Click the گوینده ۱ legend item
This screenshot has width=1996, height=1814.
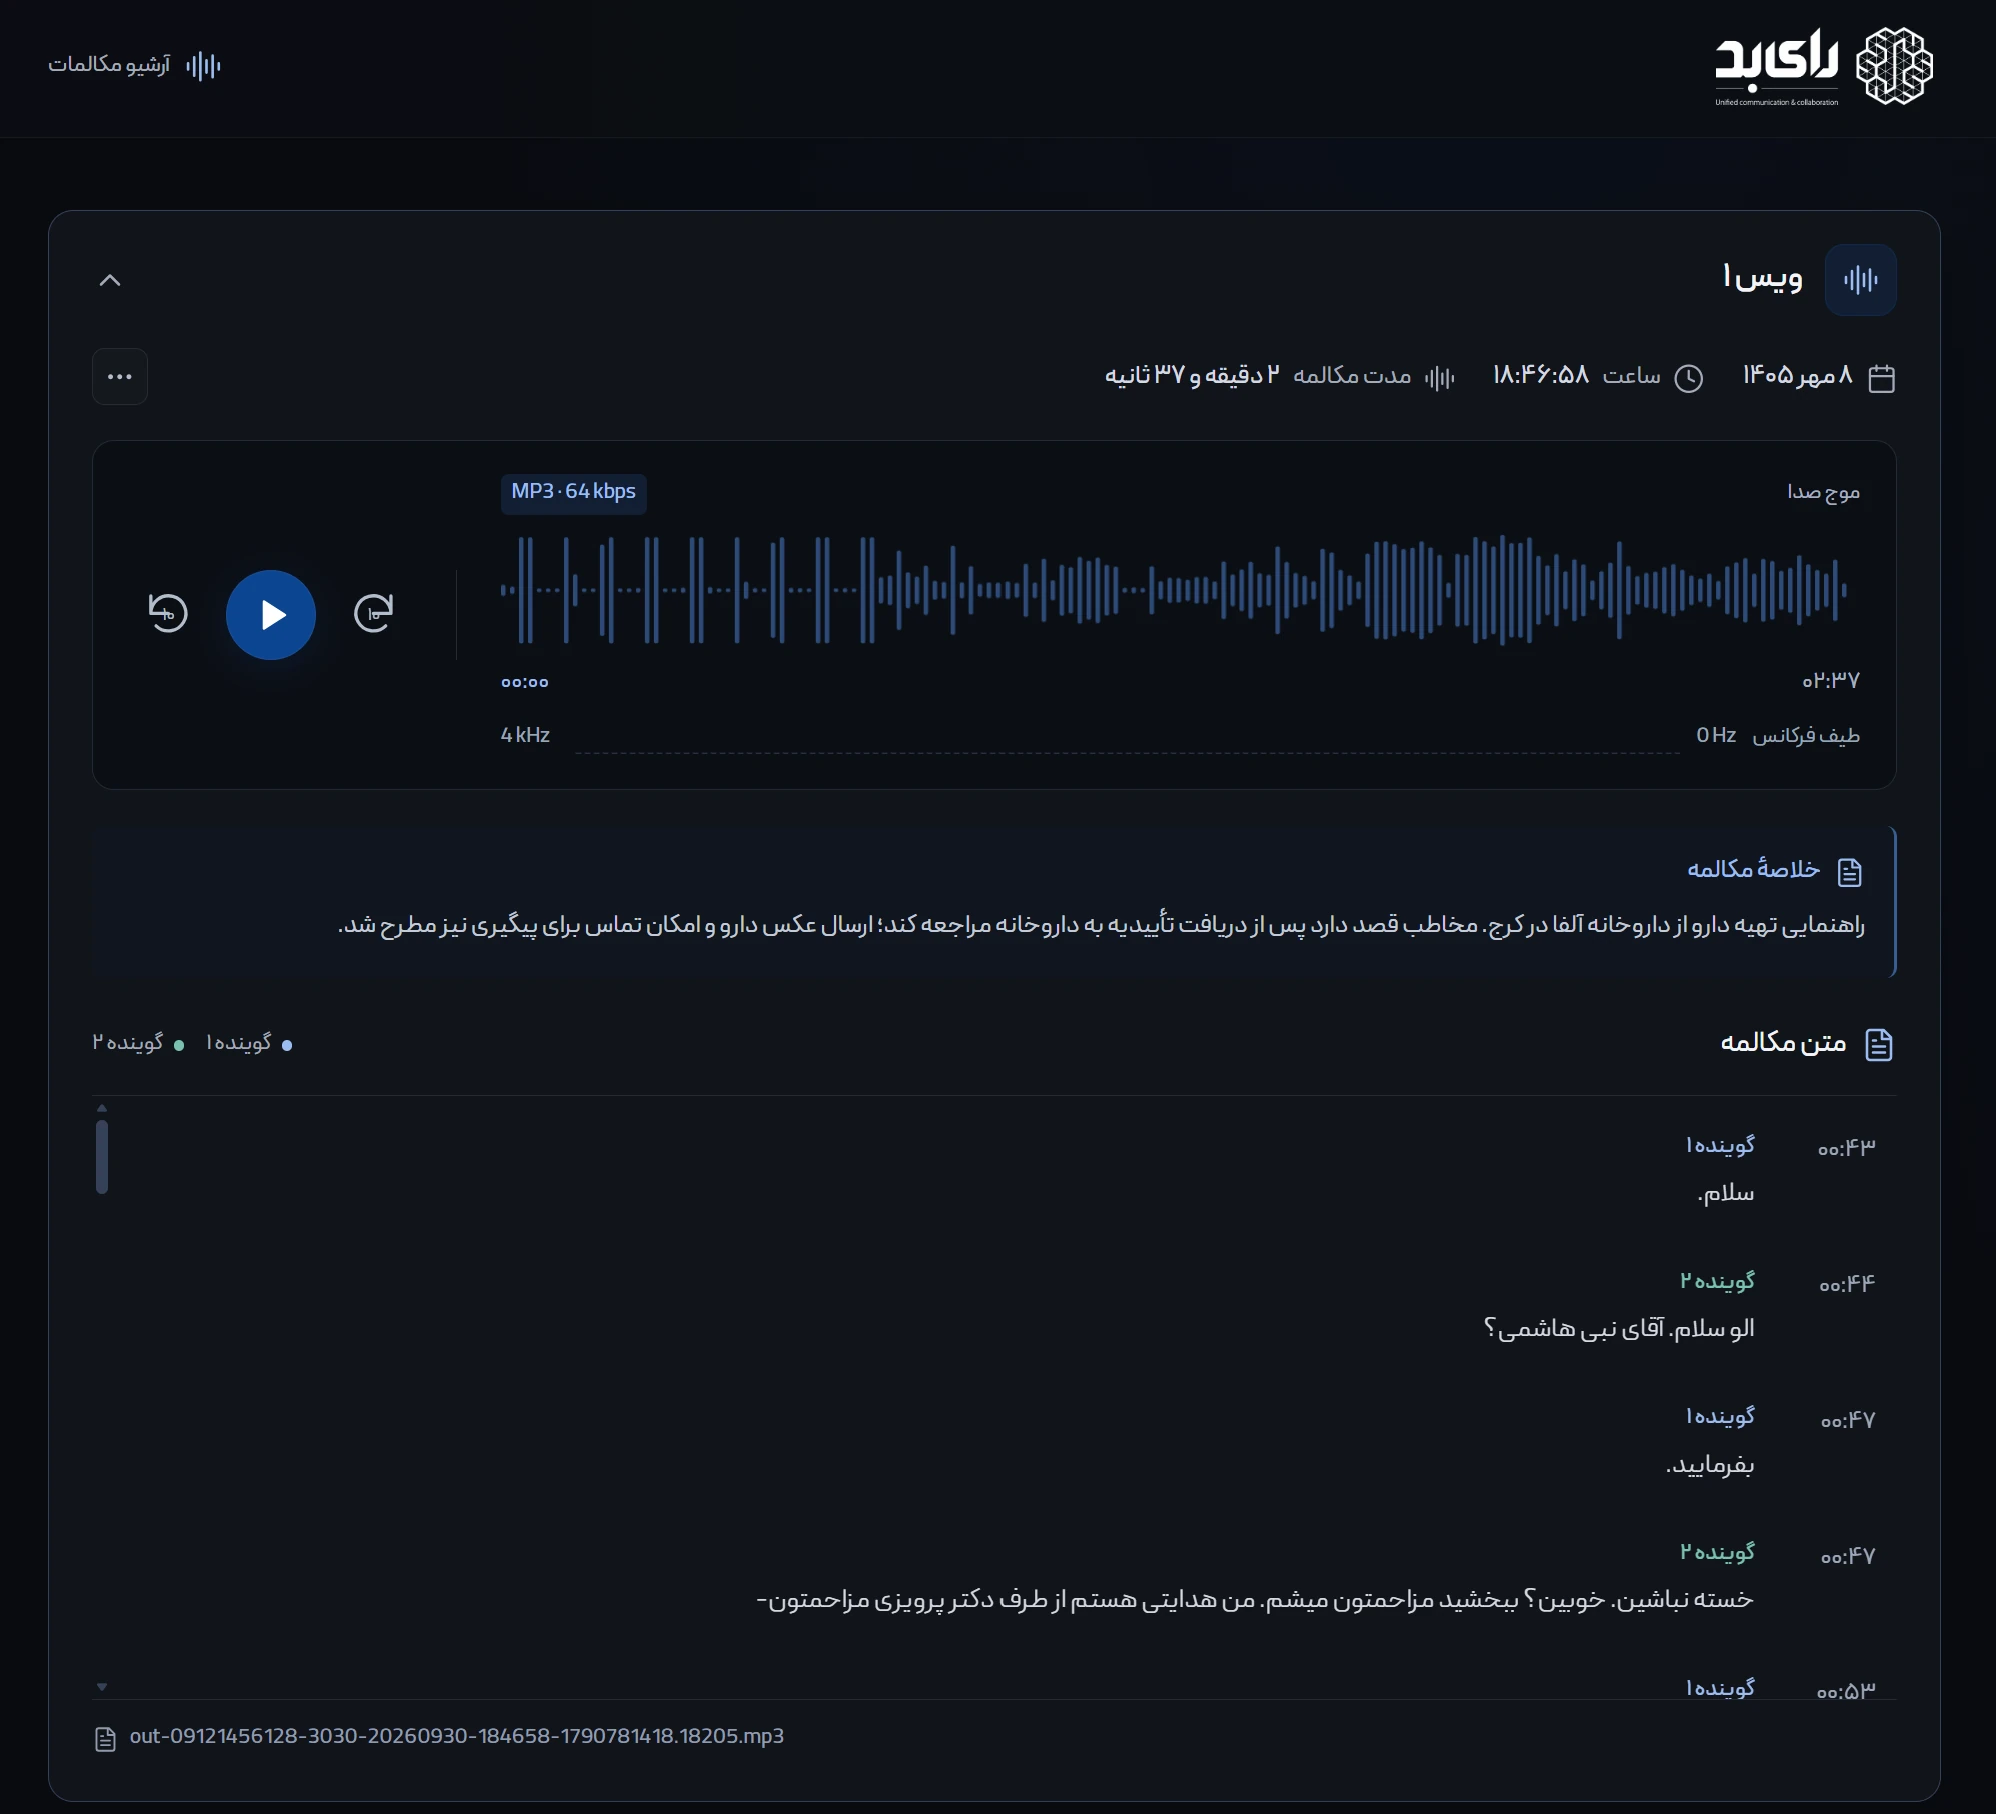249,1043
